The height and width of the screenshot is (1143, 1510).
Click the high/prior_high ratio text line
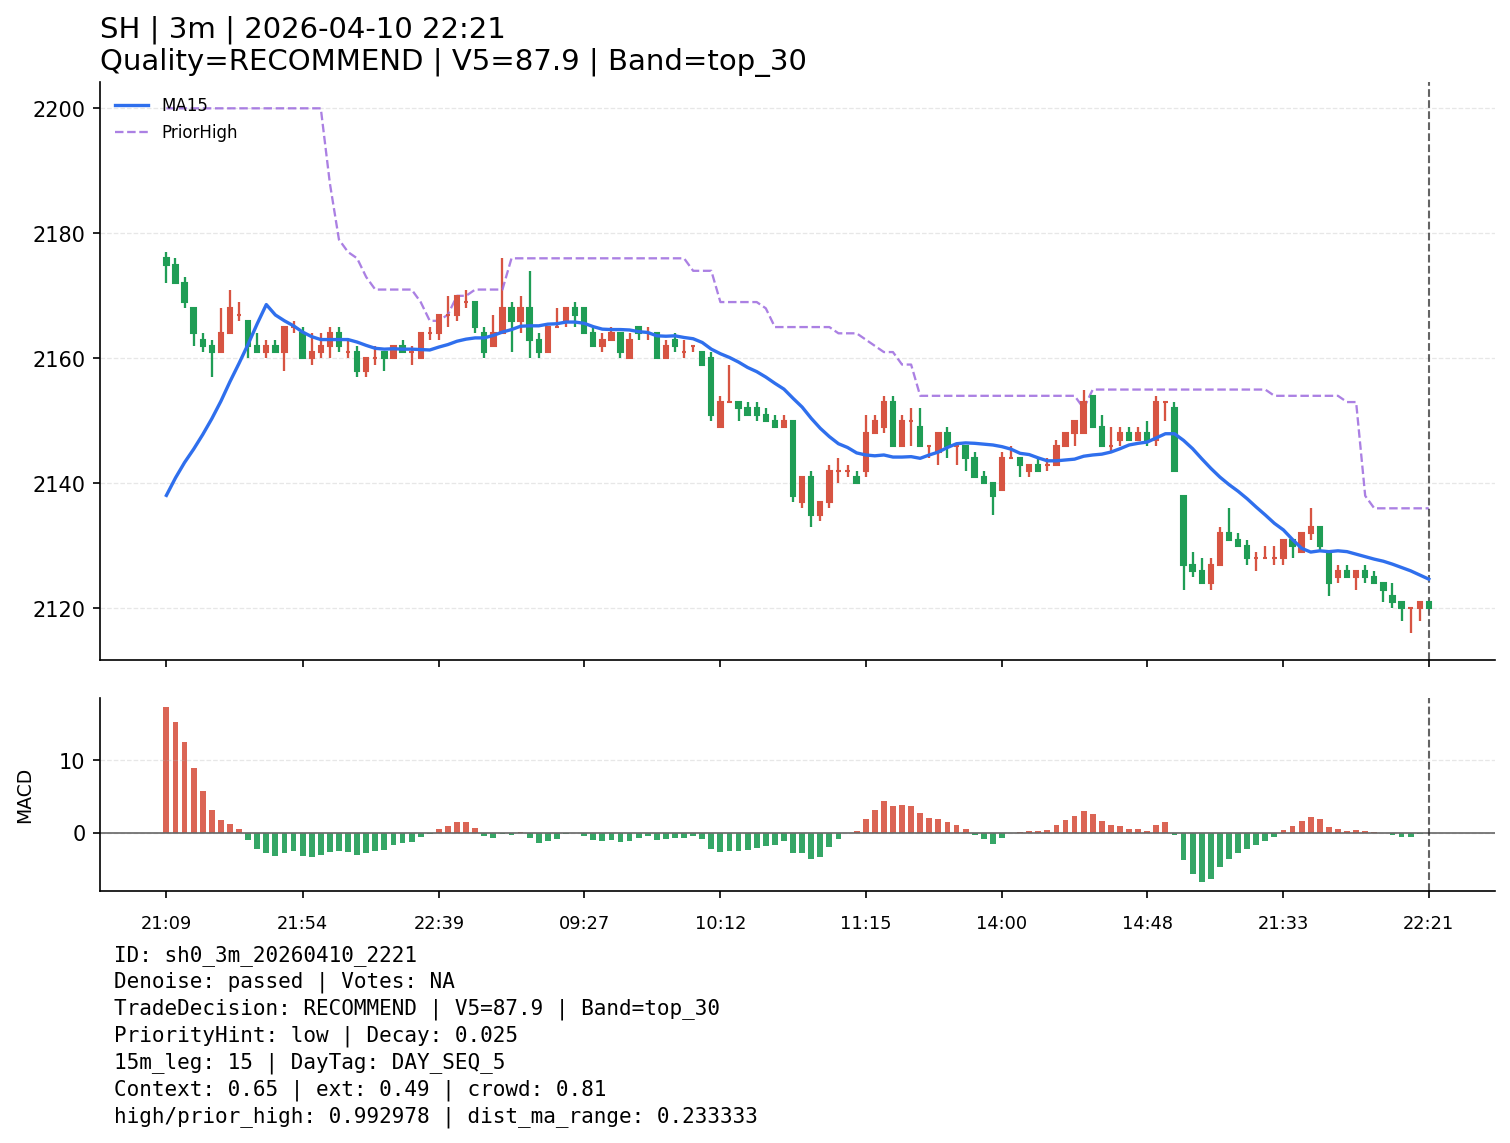coord(435,1116)
